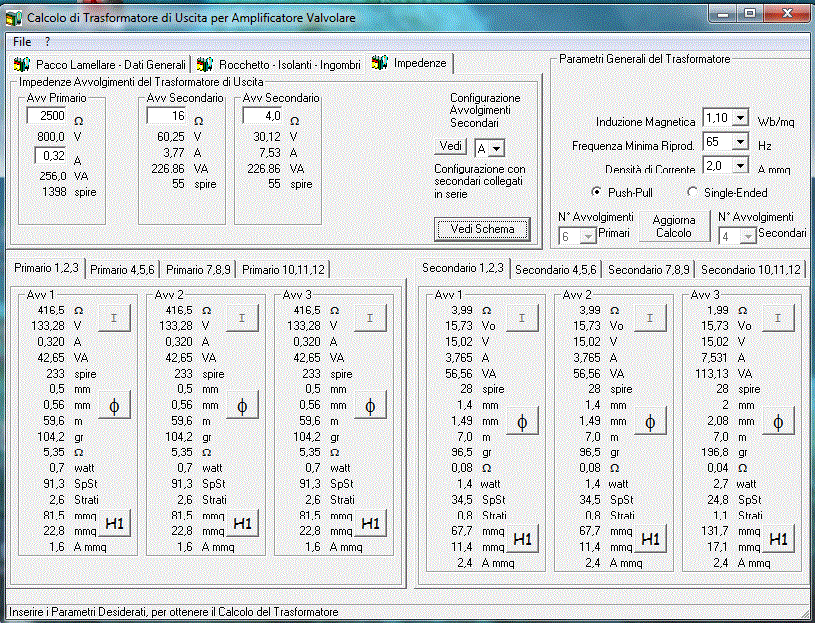The height and width of the screenshot is (623, 815).
Task: Click the primary impedance 2500 ohm field
Action: (x=46, y=117)
